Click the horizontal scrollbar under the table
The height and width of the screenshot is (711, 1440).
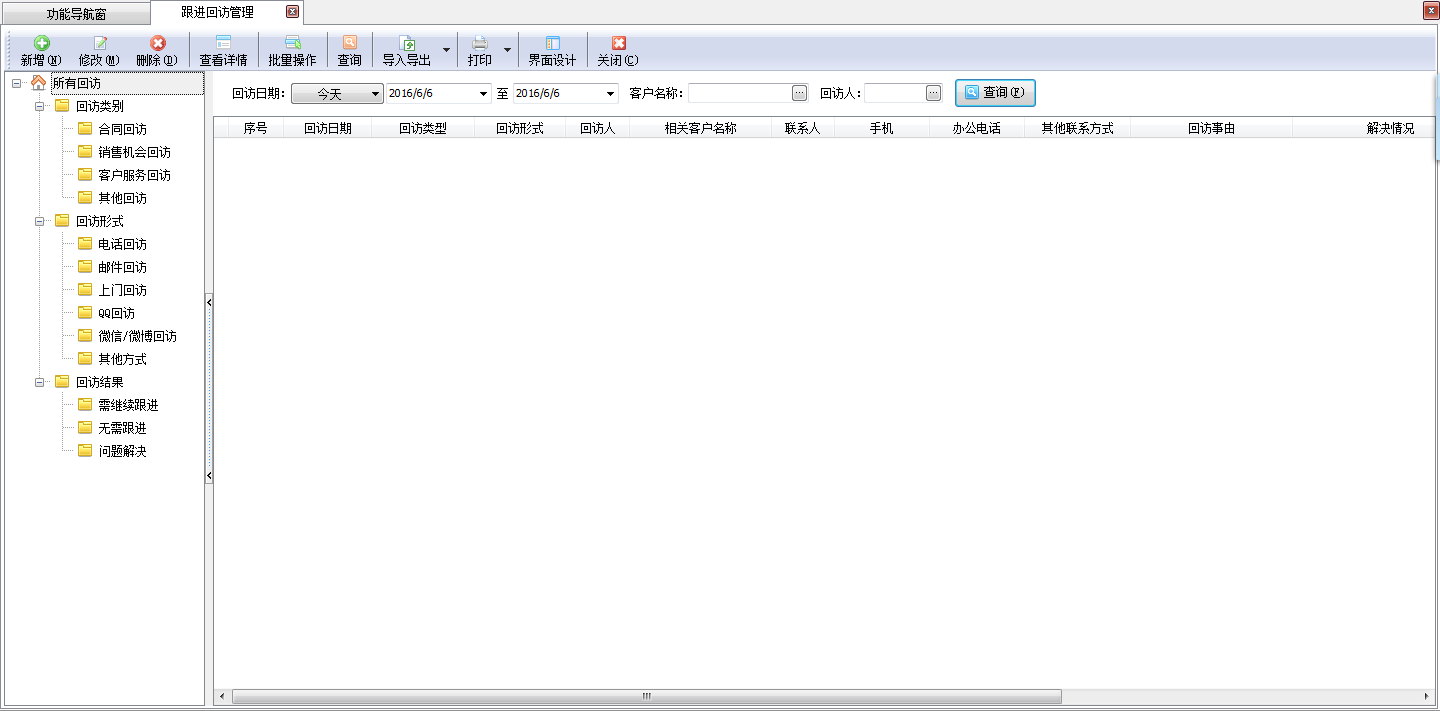coord(646,696)
